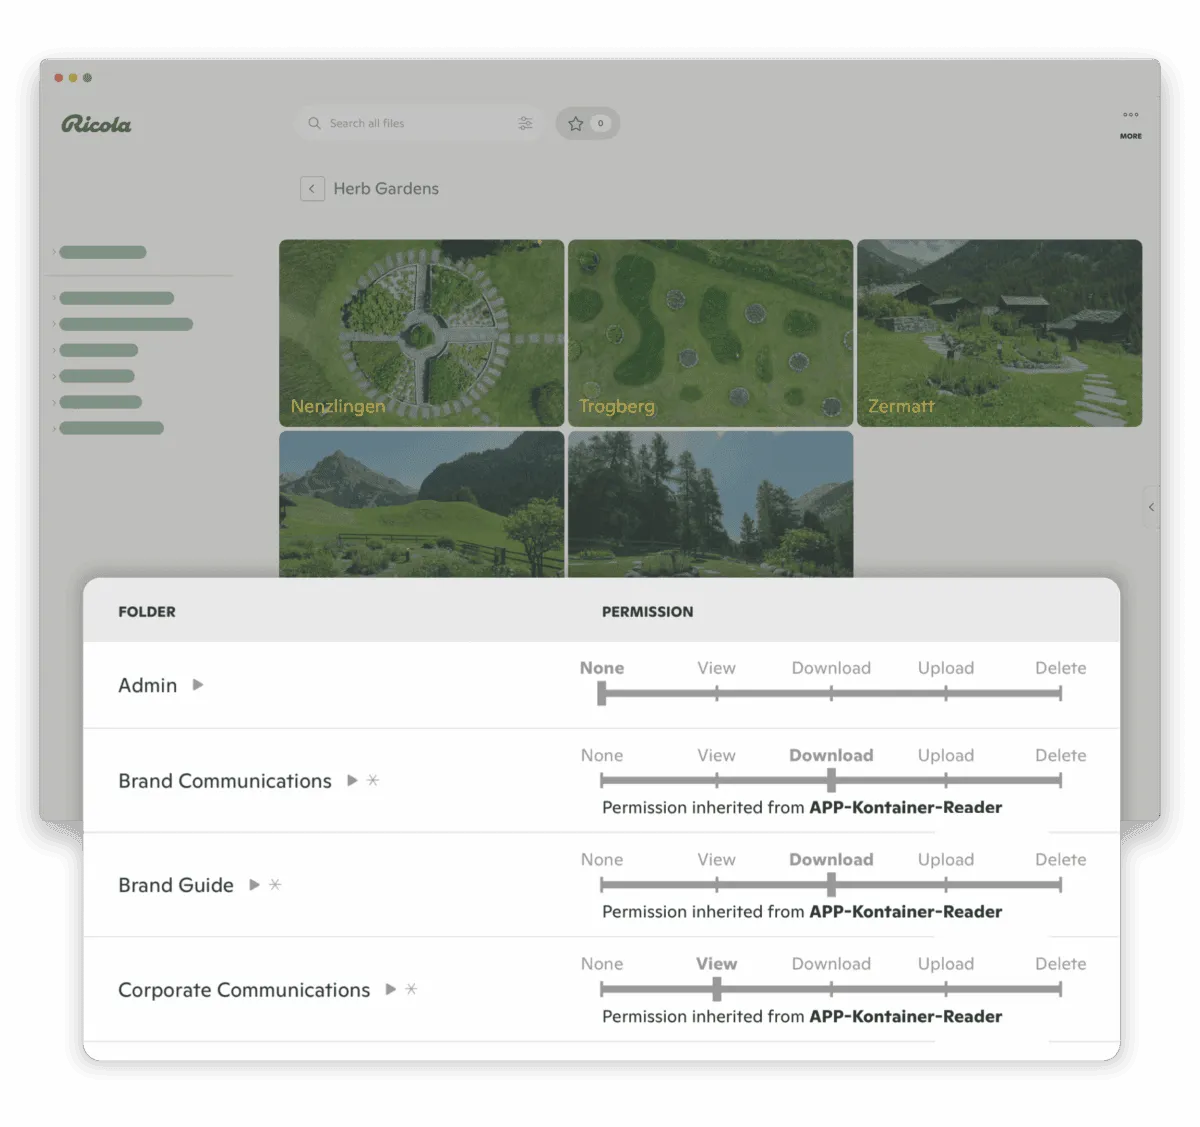The image size is (1200, 1127).
Task: Click asterisk icon next to Corporate Communications
Action: click(411, 988)
